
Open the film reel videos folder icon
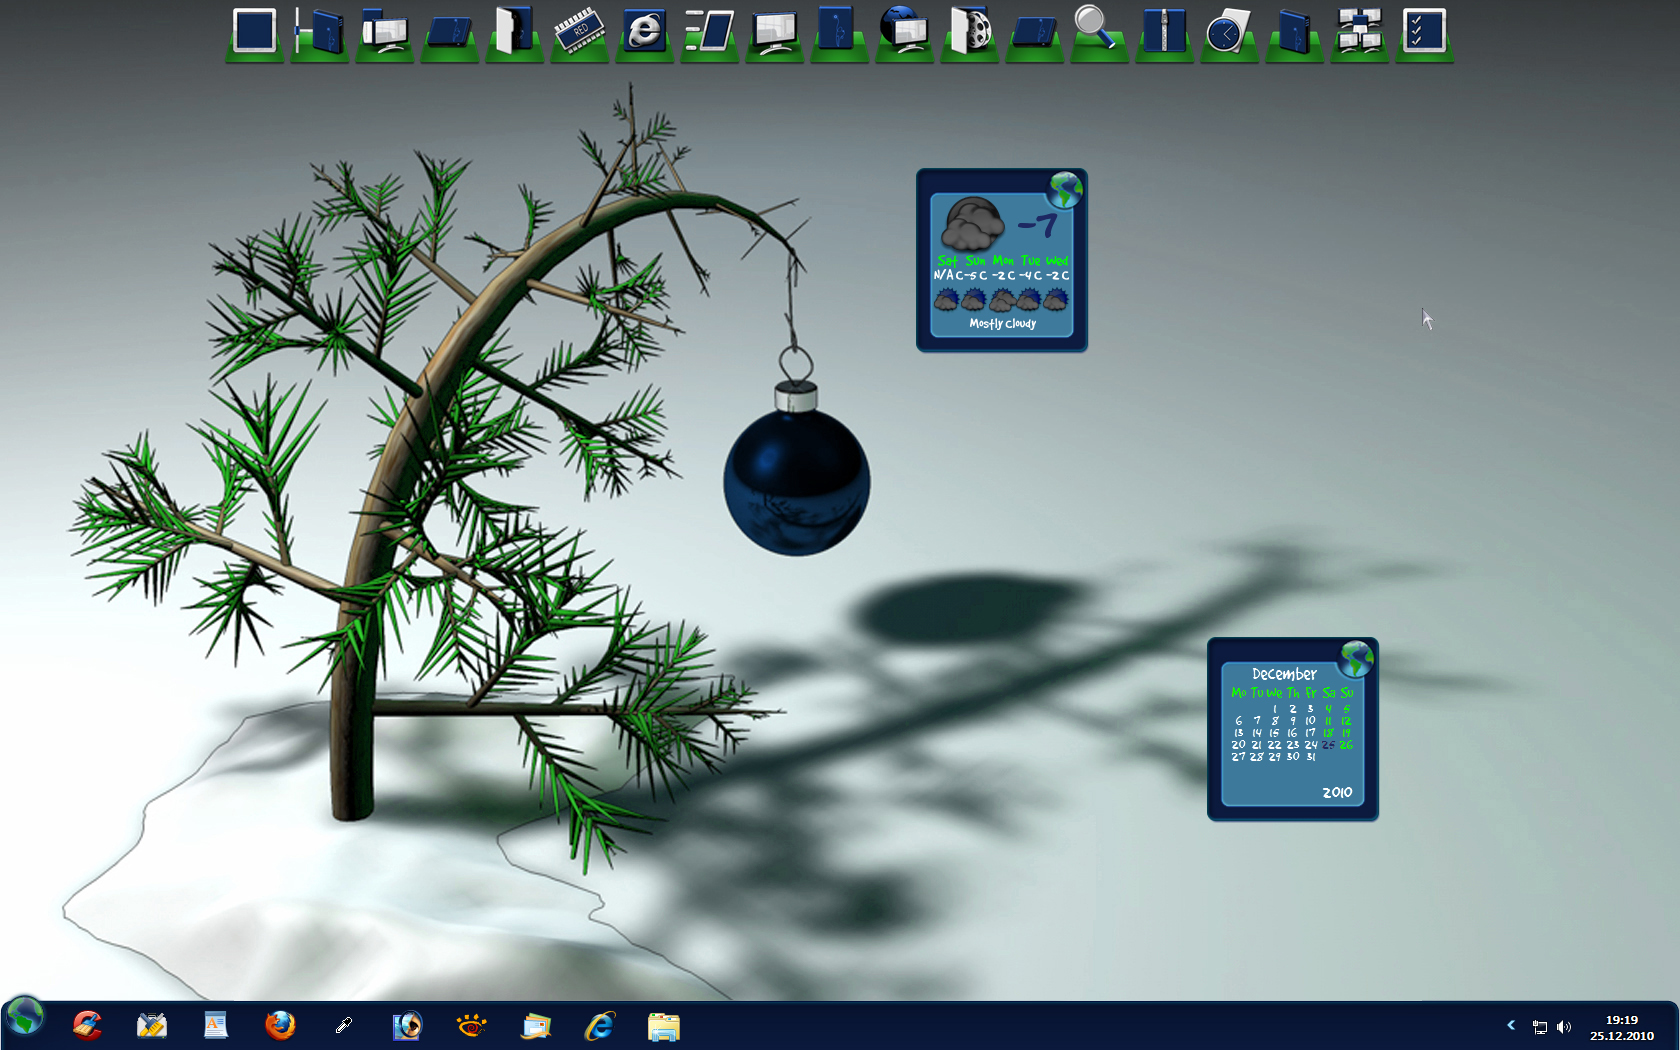[970, 30]
